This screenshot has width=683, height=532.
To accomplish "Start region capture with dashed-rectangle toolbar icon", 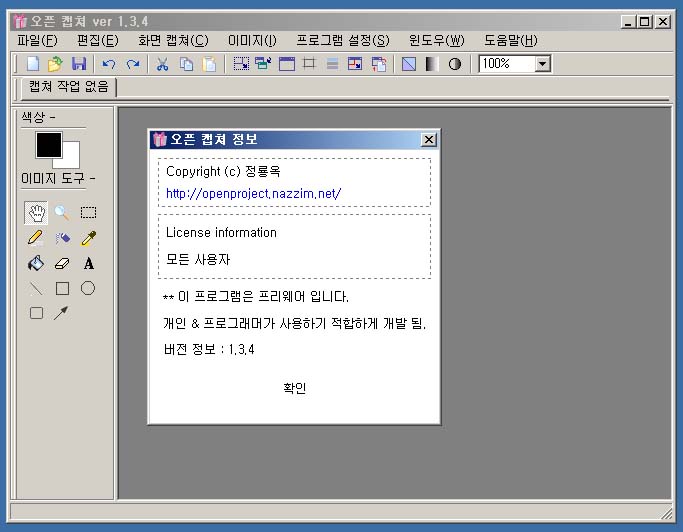I will click(x=241, y=64).
